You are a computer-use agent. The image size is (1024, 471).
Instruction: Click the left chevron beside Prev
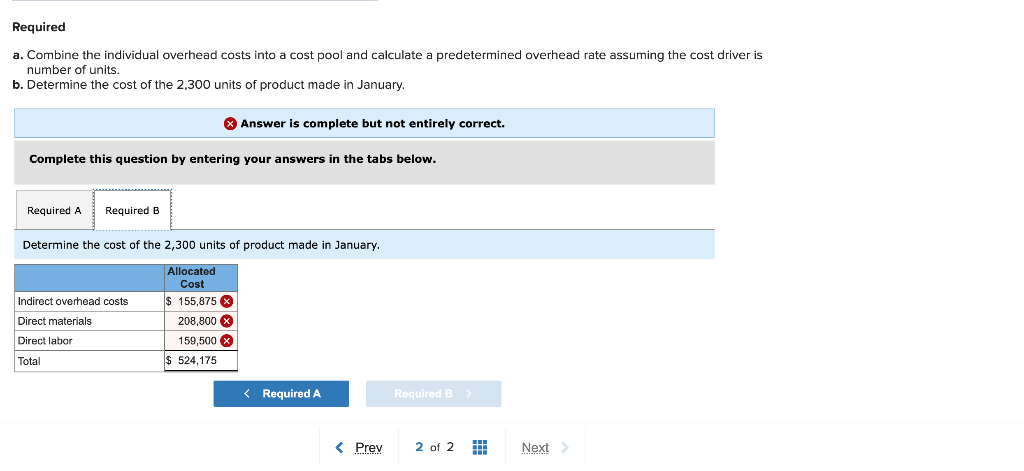(340, 447)
